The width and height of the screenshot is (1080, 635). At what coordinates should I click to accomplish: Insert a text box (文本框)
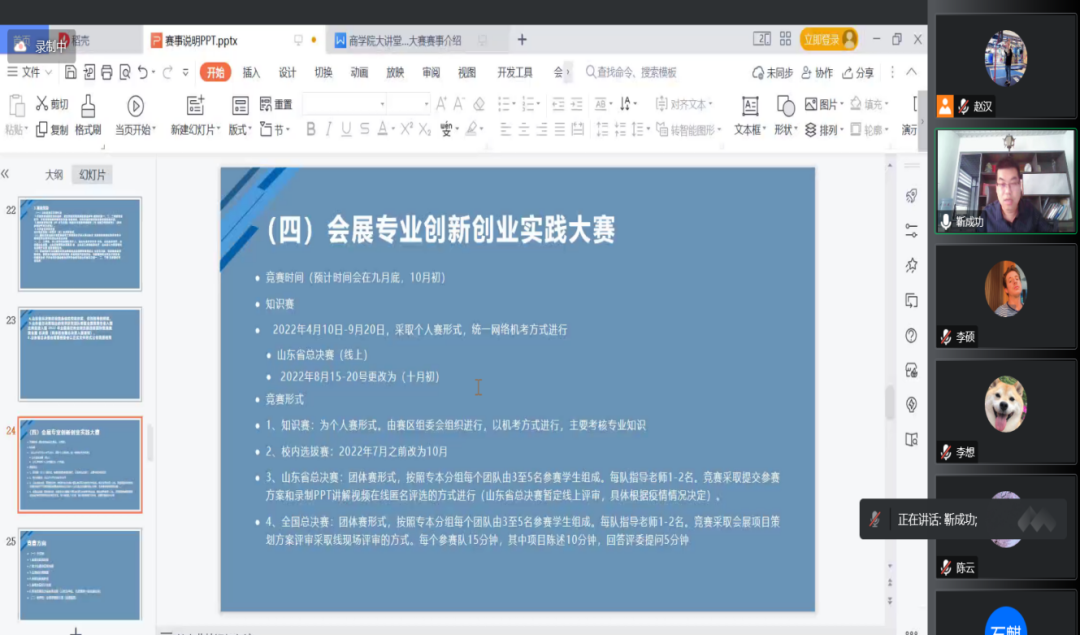point(749,106)
